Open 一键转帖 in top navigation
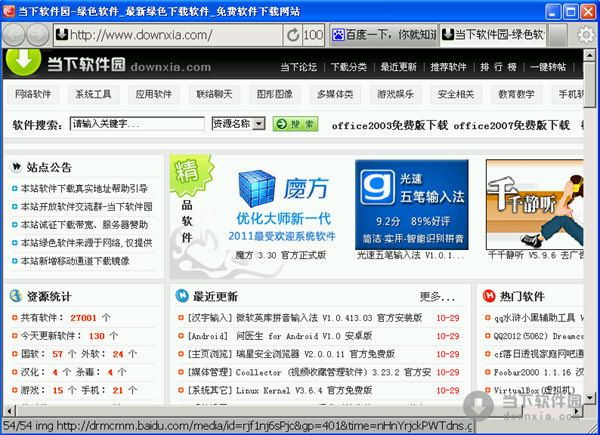 coord(548,67)
